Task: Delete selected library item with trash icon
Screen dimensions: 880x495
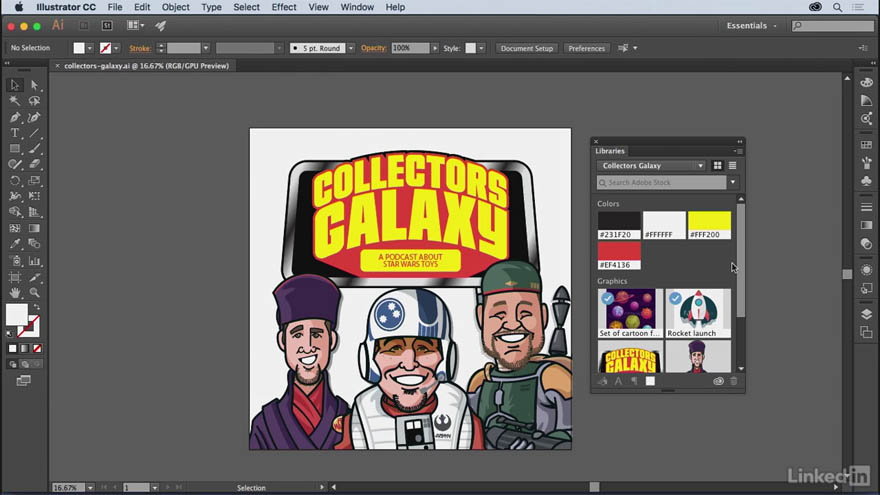Action: coord(734,381)
